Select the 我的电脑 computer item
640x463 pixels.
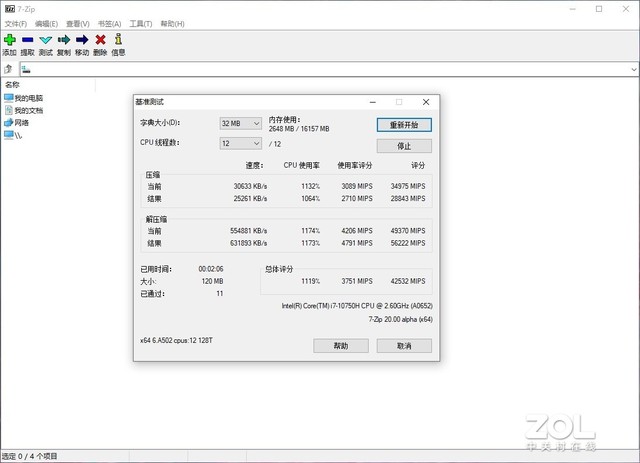click(x=23, y=98)
